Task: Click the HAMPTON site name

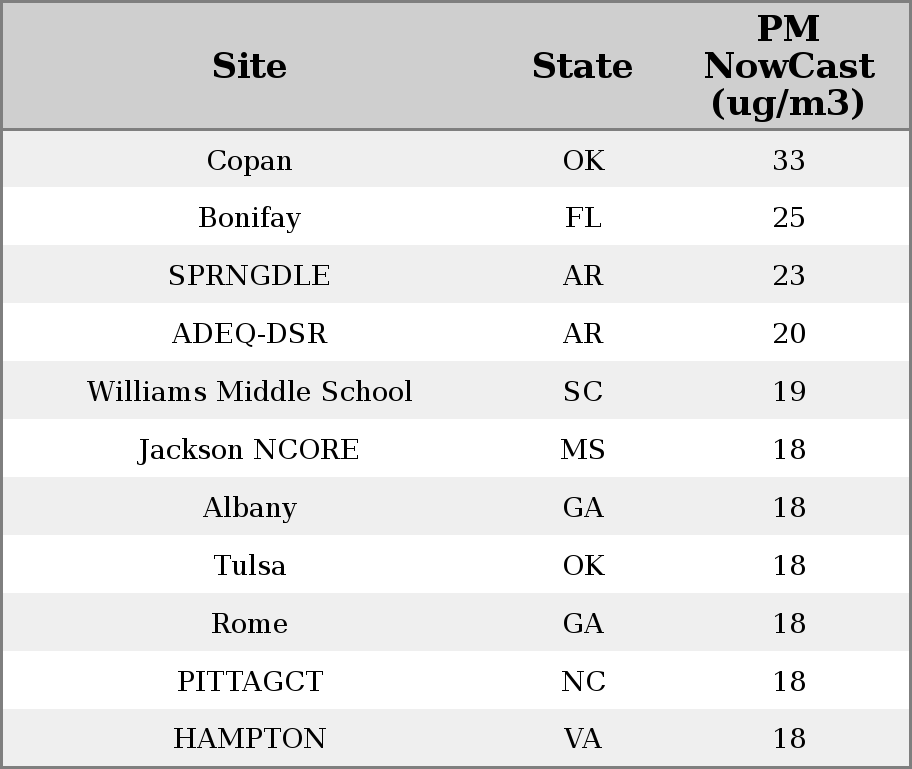Action: coord(249,739)
